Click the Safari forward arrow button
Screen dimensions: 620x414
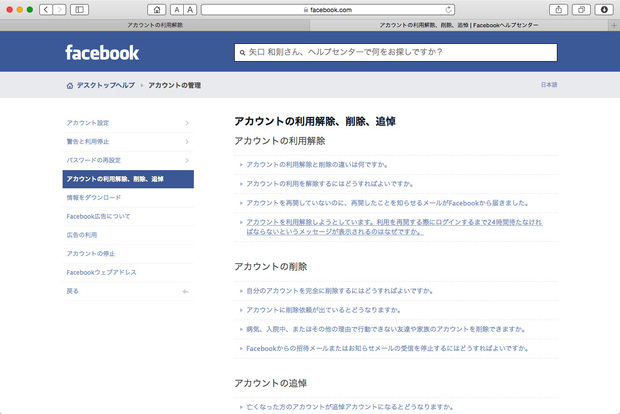pos(59,9)
